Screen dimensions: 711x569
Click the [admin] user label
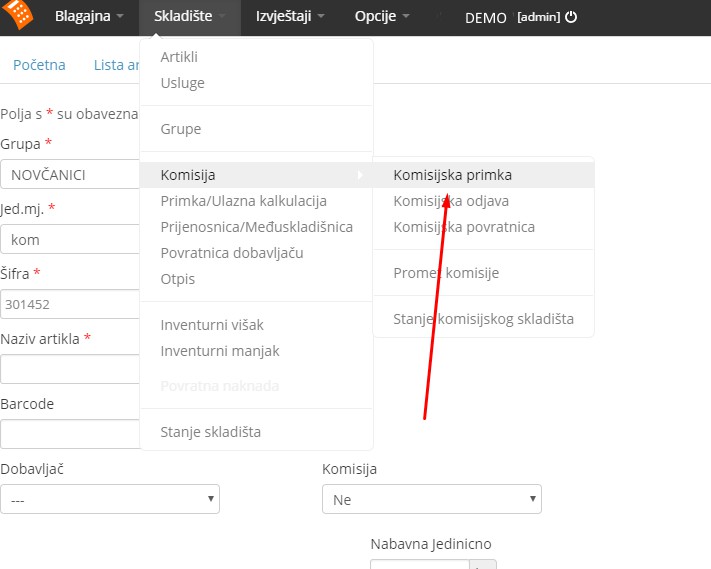click(x=539, y=17)
